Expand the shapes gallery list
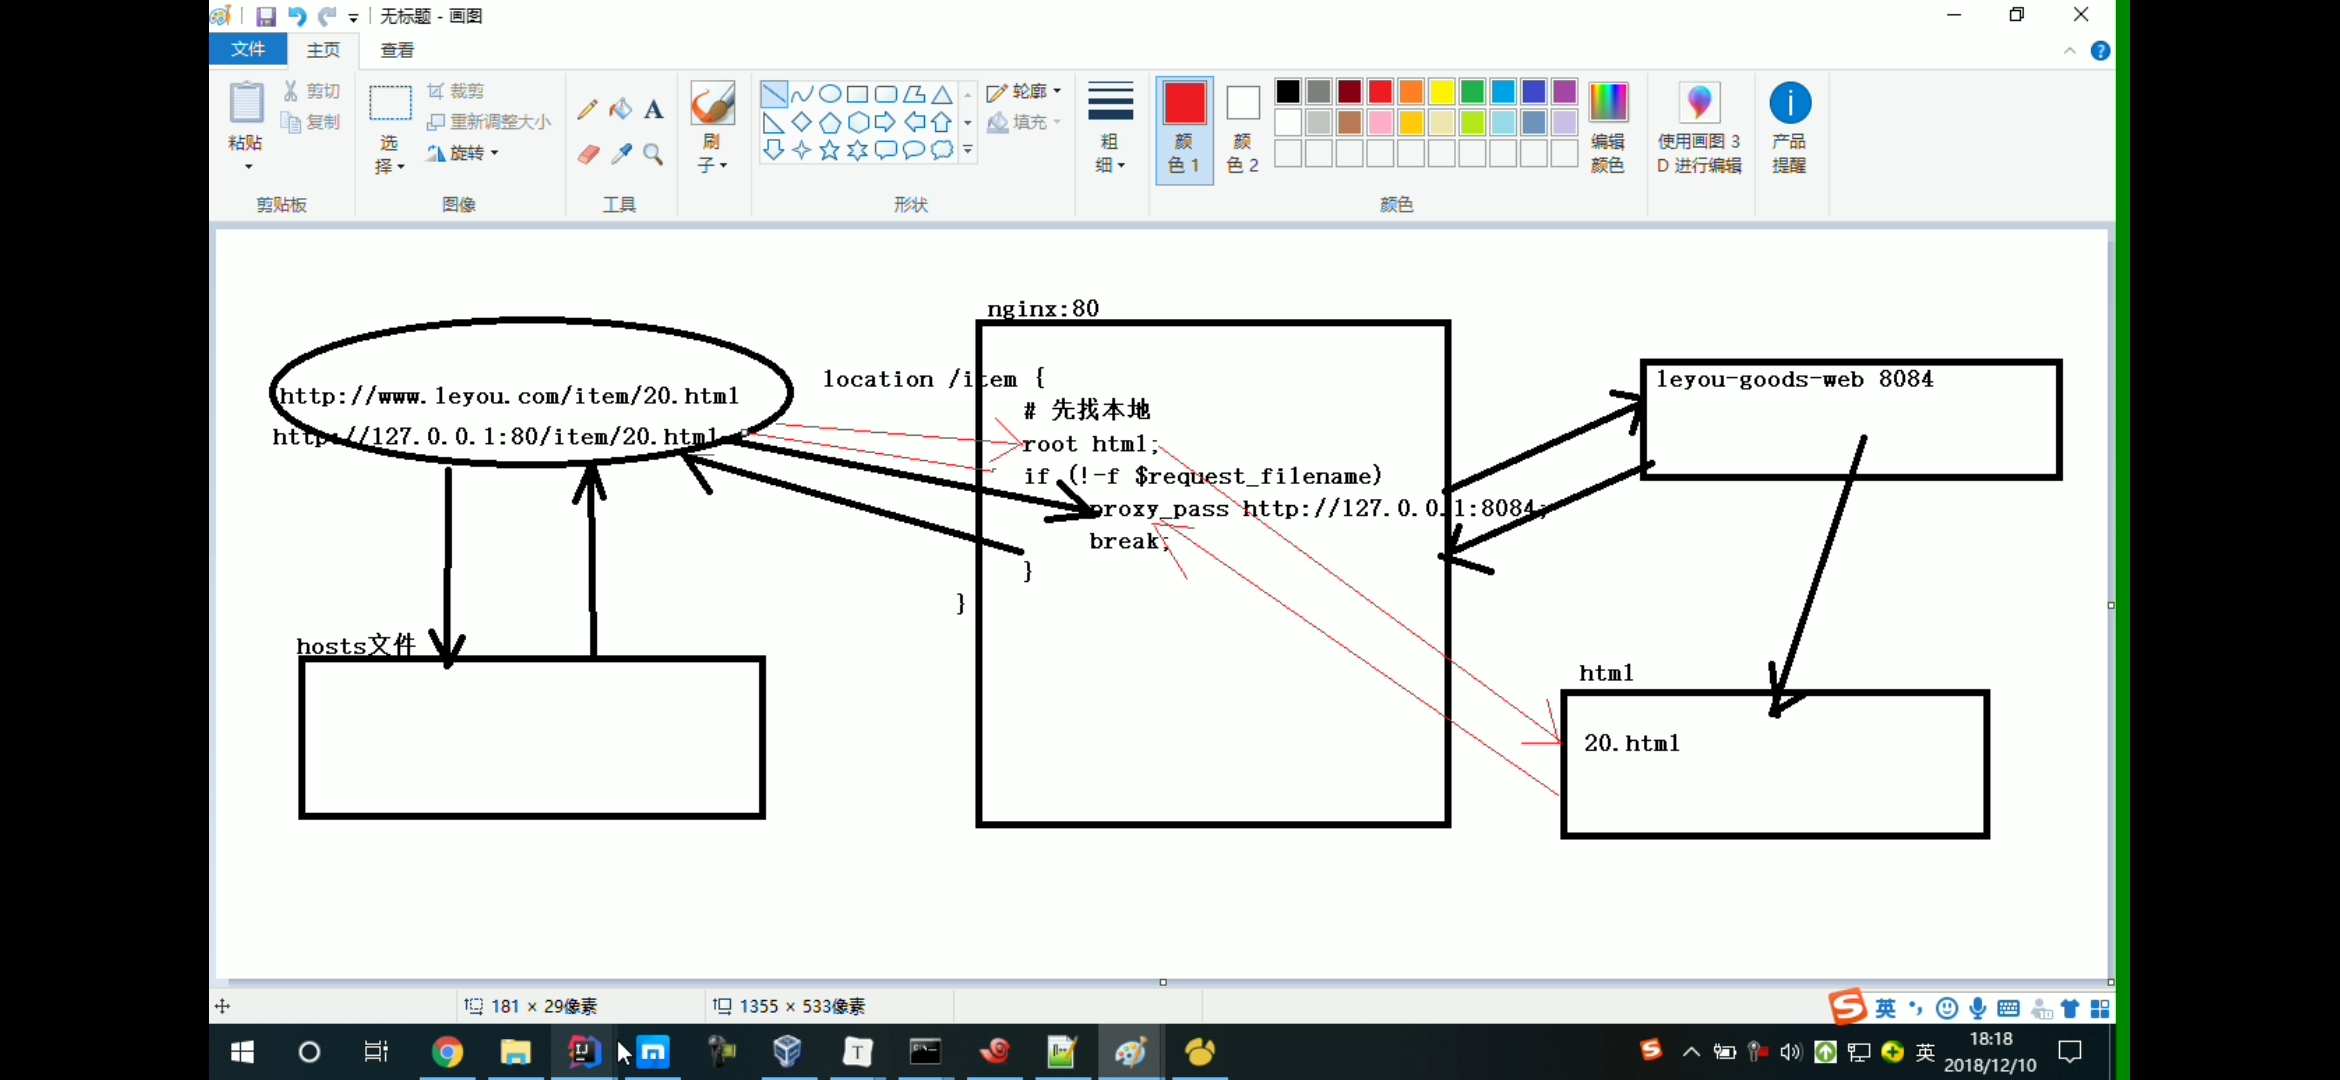2340x1080 pixels. (x=968, y=150)
